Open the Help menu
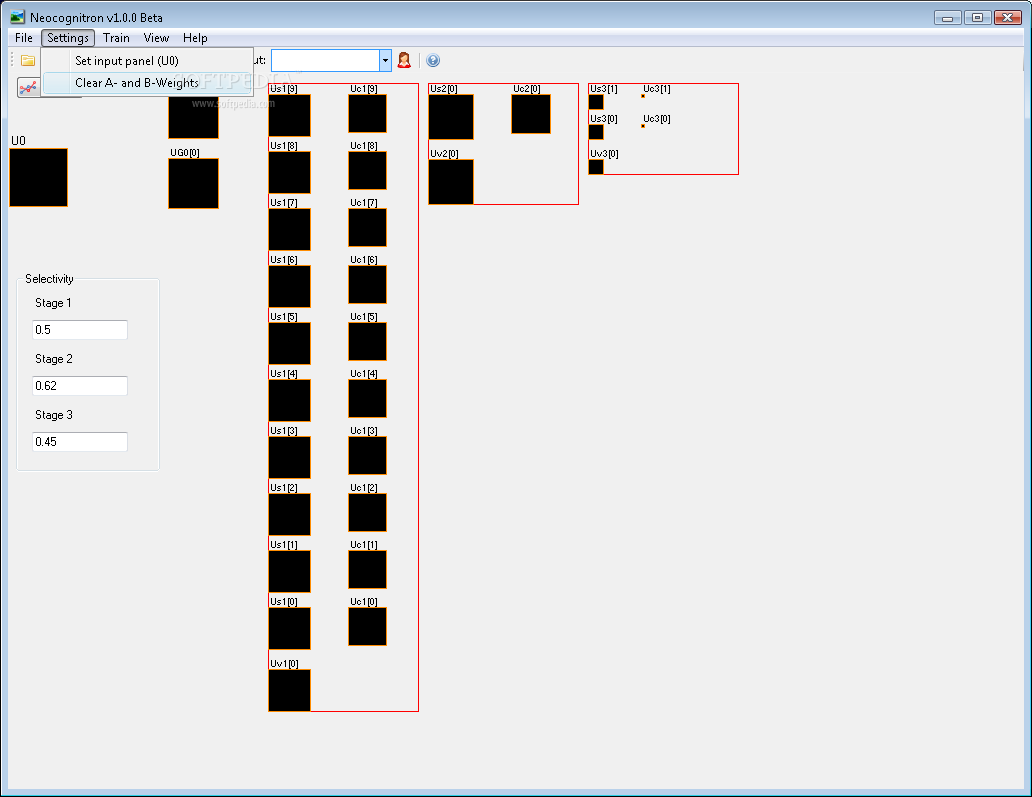1032x797 pixels. pyautogui.click(x=195, y=38)
